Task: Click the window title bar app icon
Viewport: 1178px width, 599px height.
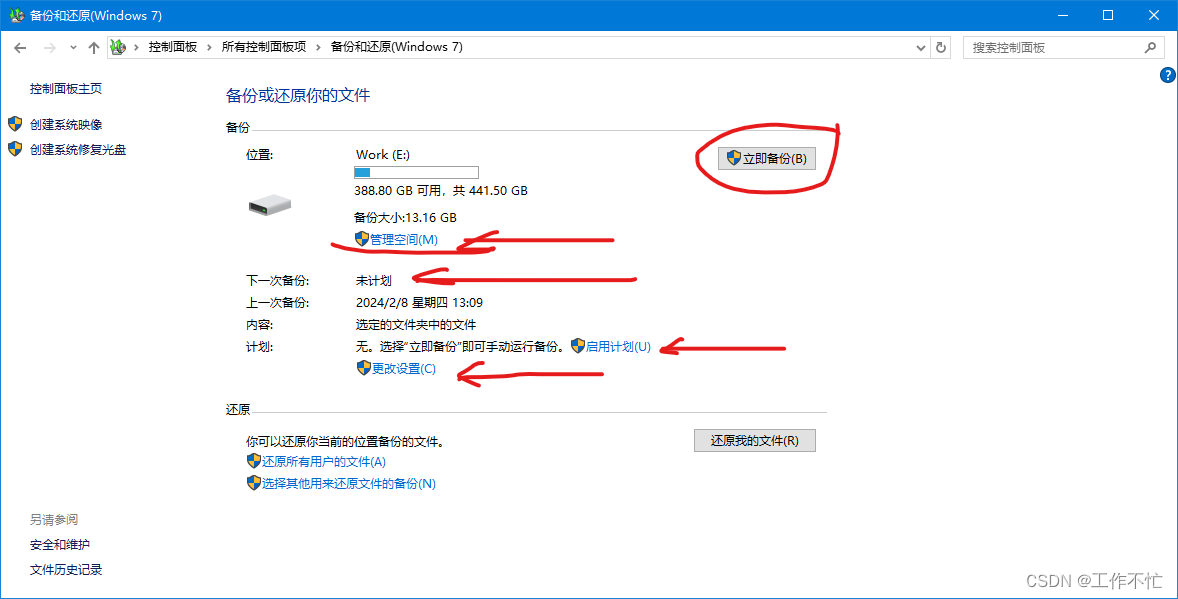Action: [16, 15]
